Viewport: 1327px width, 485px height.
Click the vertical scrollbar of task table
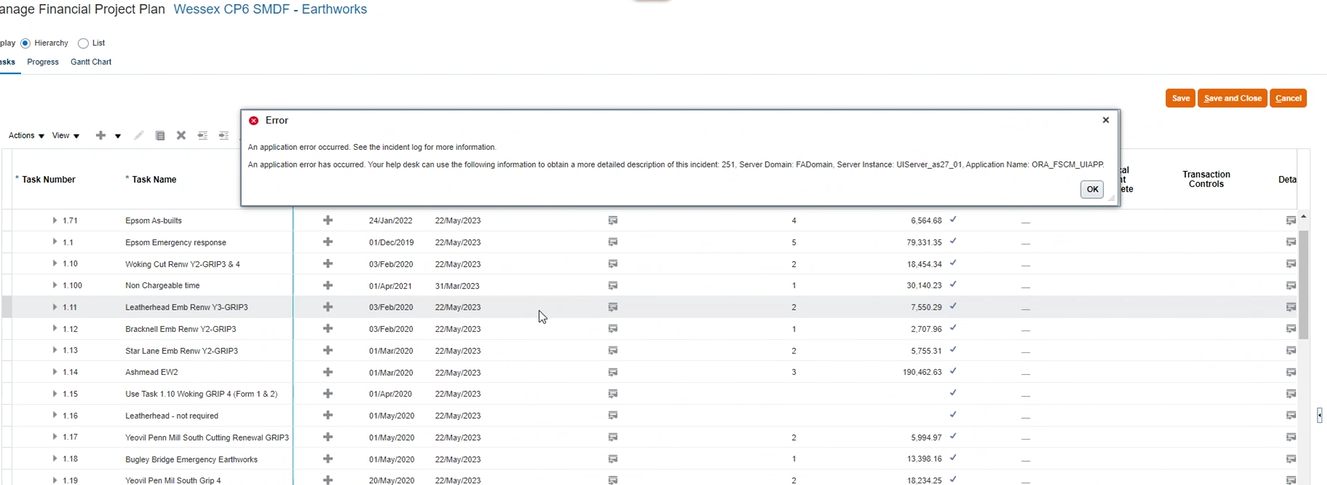click(x=1303, y=285)
